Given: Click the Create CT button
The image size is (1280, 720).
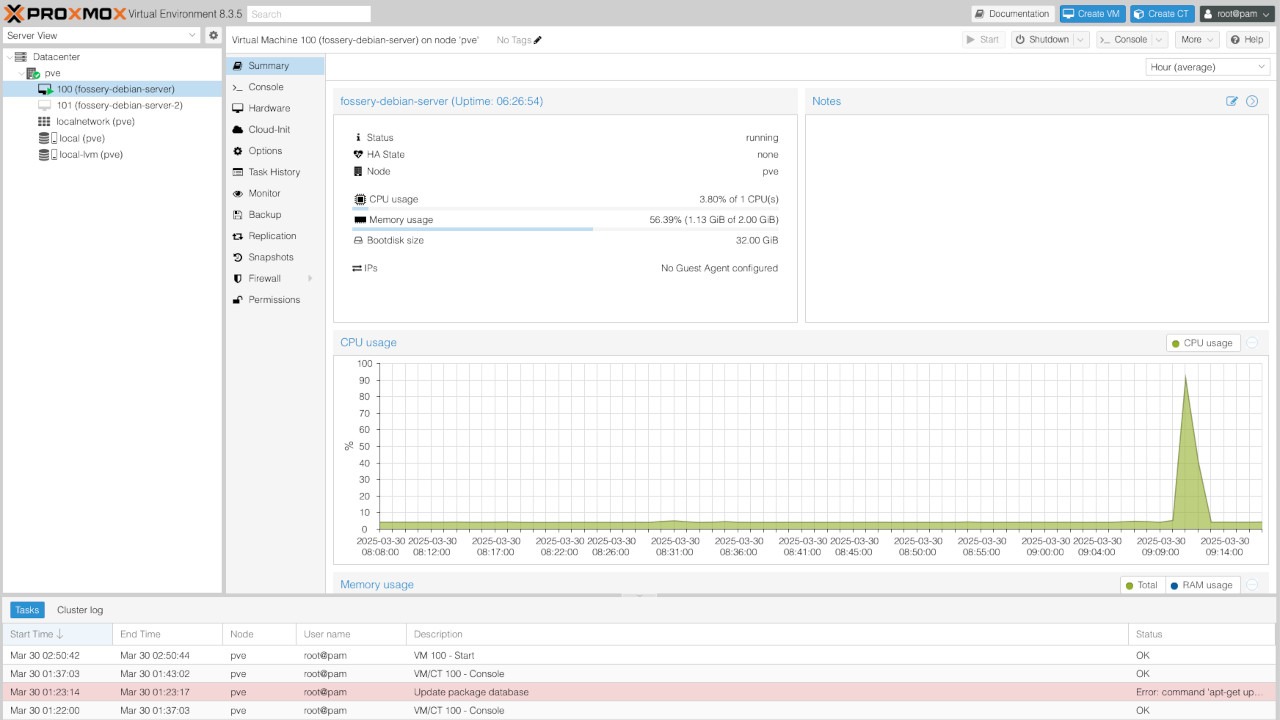Looking at the screenshot, I should pos(1162,14).
